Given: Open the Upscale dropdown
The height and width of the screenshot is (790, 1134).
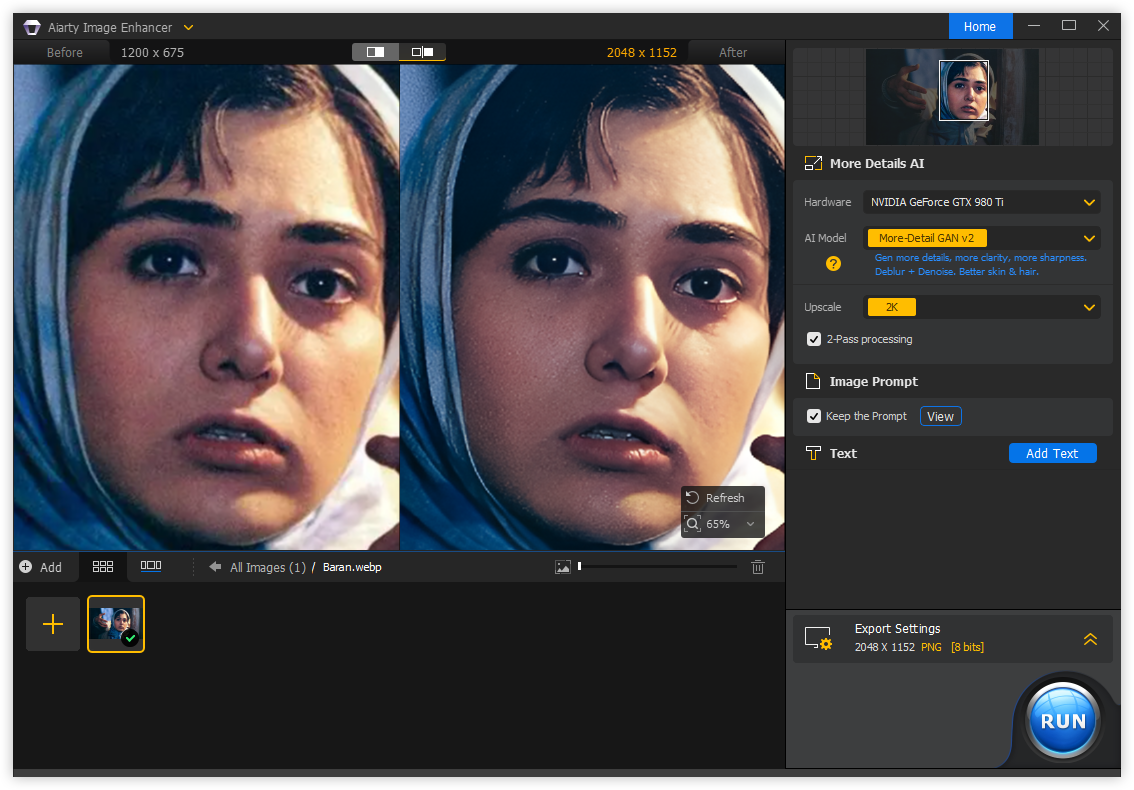Looking at the screenshot, I should (x=981, y=307).
